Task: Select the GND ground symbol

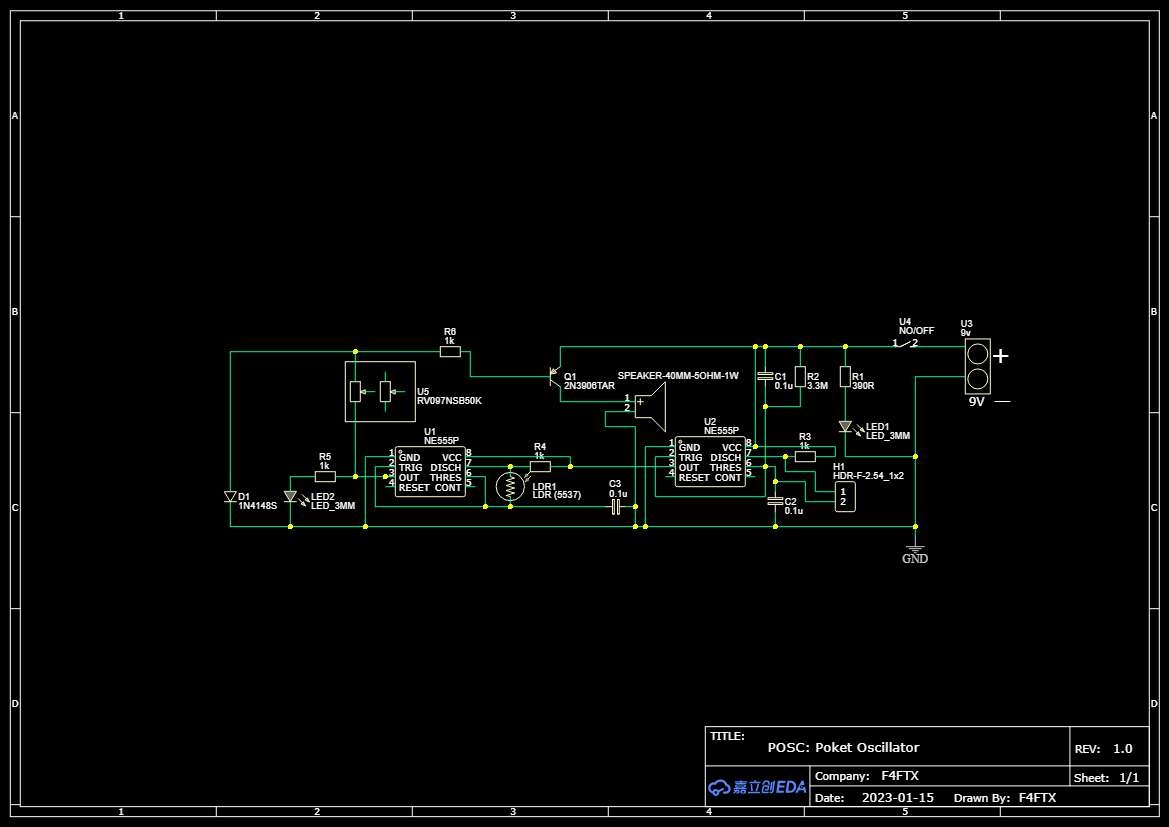Action: point(915,548)
